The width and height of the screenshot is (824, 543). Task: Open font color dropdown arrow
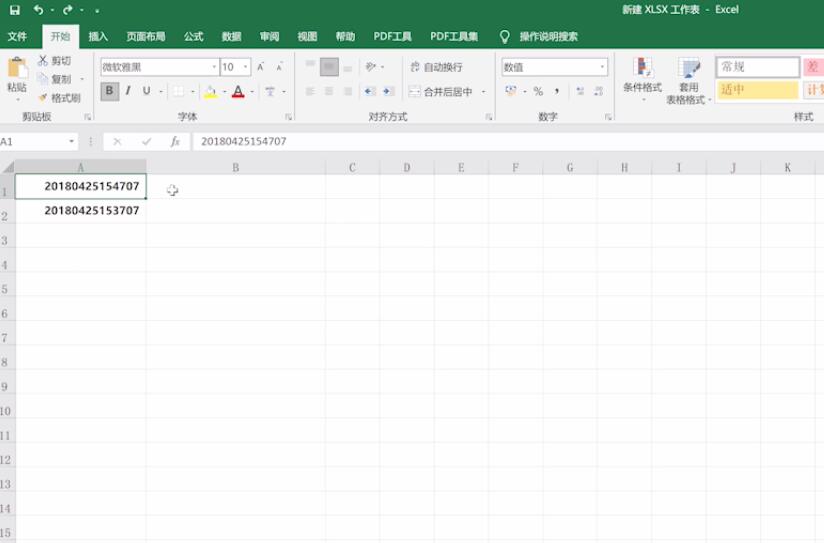[x=252, y=92]
